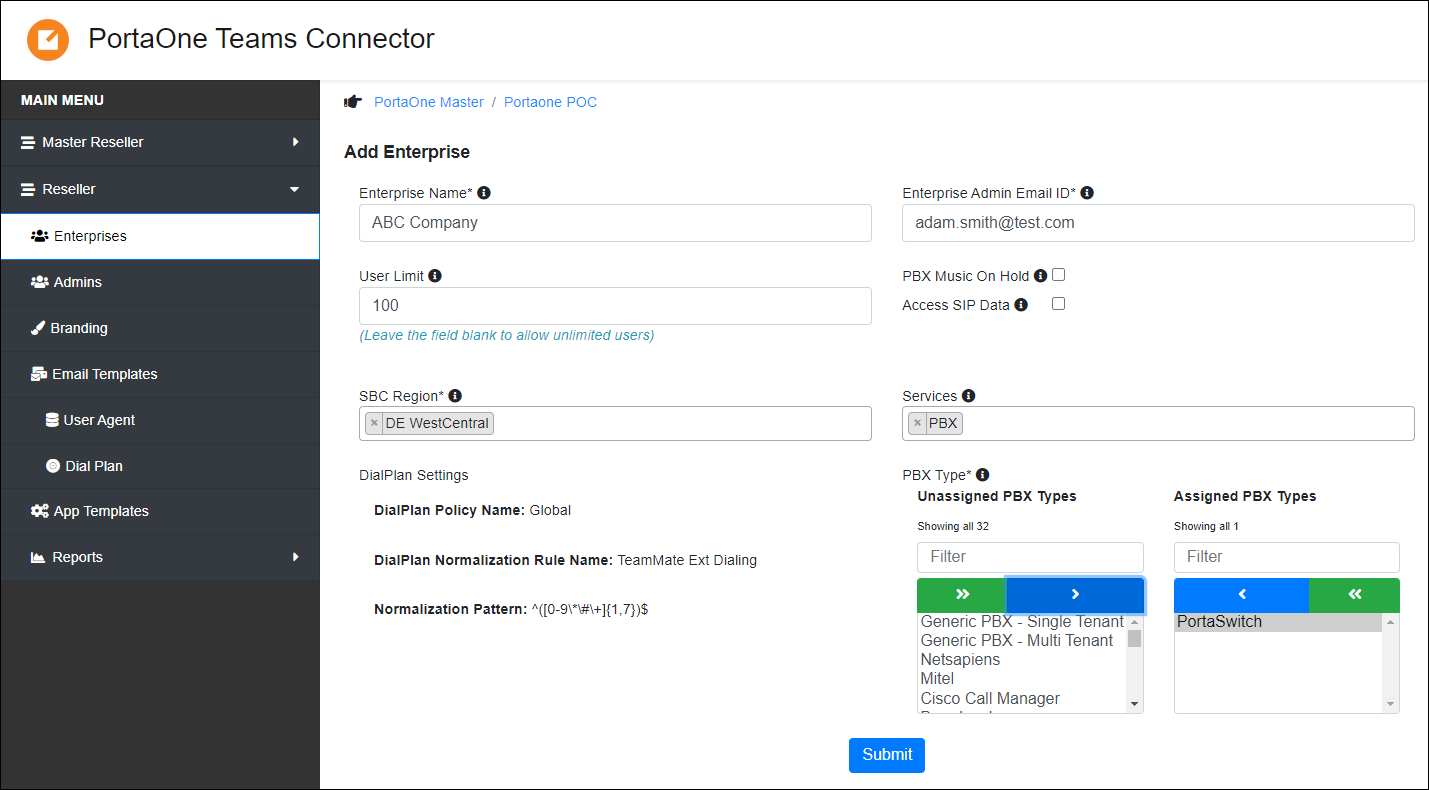1429x790 pixels.
Task: Select Dial Plan menu item
Action: [160, 466]
